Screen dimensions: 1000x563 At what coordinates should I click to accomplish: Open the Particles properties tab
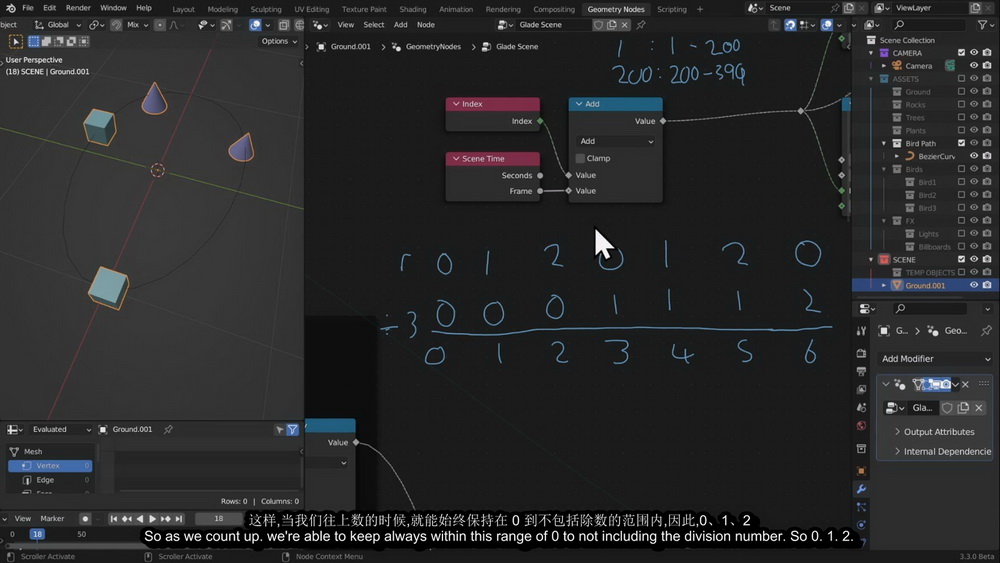tap(861, 507)
